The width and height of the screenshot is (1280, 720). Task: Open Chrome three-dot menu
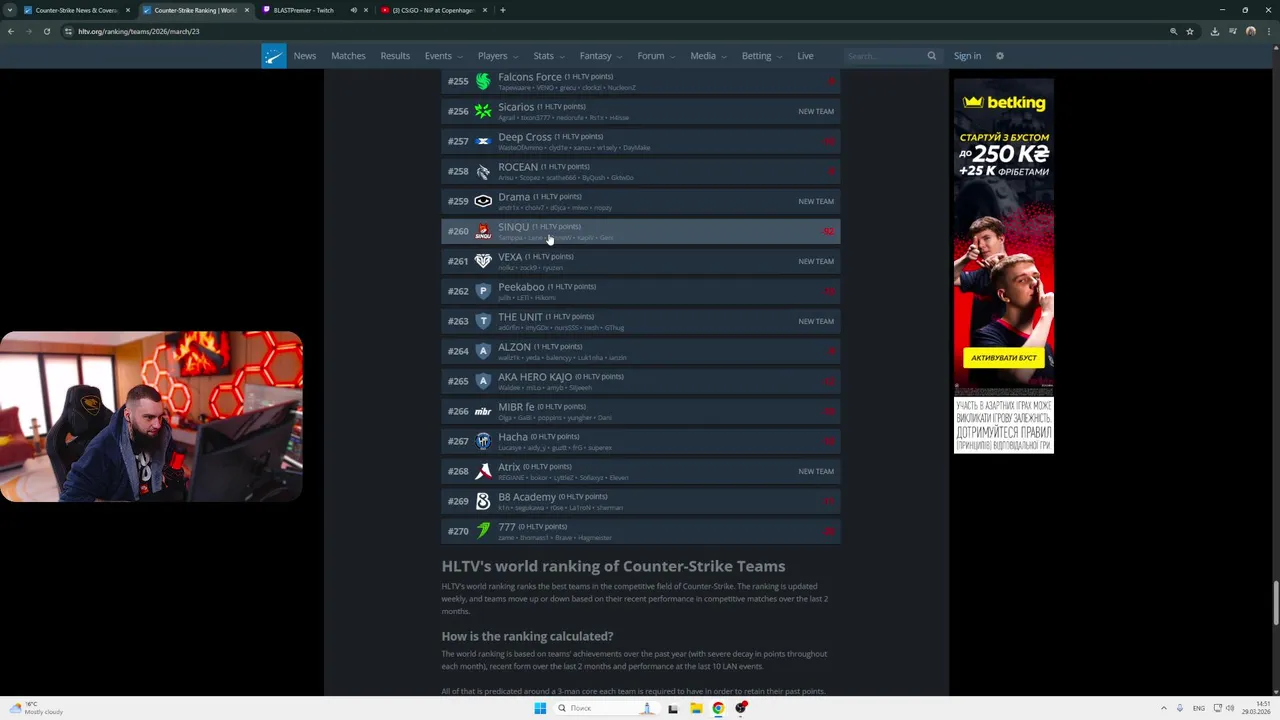(1268, 31)
